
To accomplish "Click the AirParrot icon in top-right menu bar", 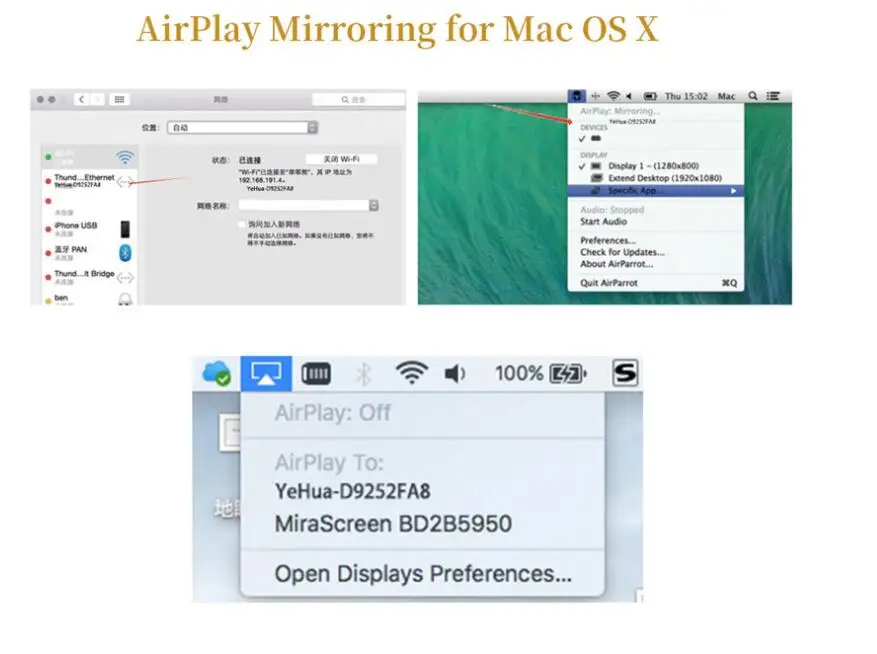I will tap(577, 96).
